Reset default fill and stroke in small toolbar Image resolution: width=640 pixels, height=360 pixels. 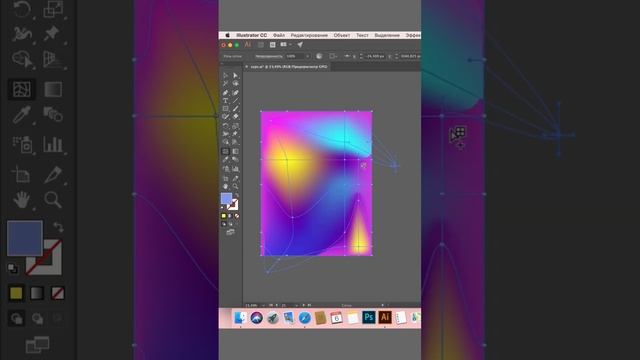click(222, 208)
